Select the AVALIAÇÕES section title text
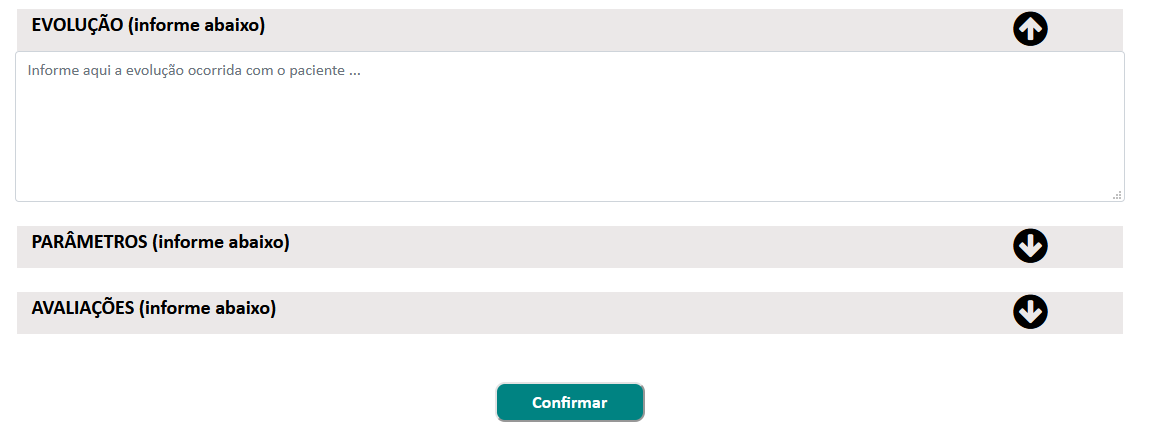This screenshot has width=1151, height=431. coord(153,308)
